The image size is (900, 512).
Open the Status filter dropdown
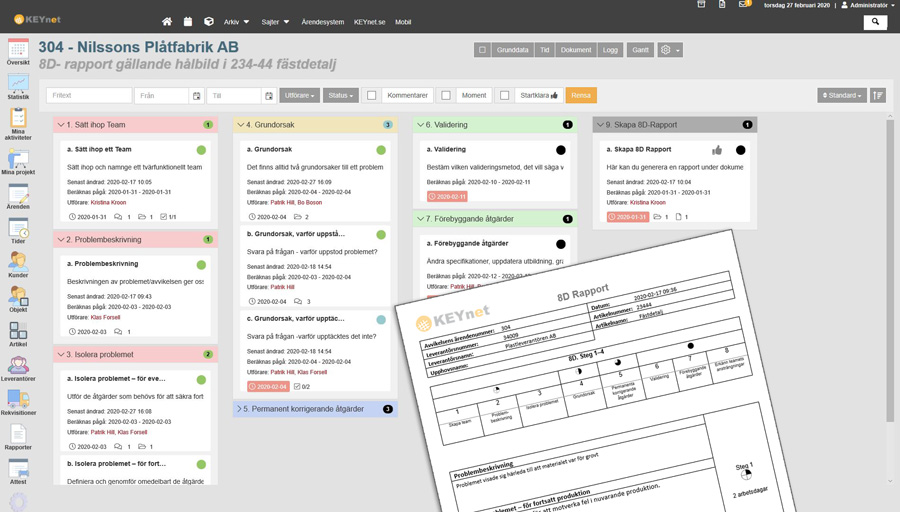click(x=341, y=96)
